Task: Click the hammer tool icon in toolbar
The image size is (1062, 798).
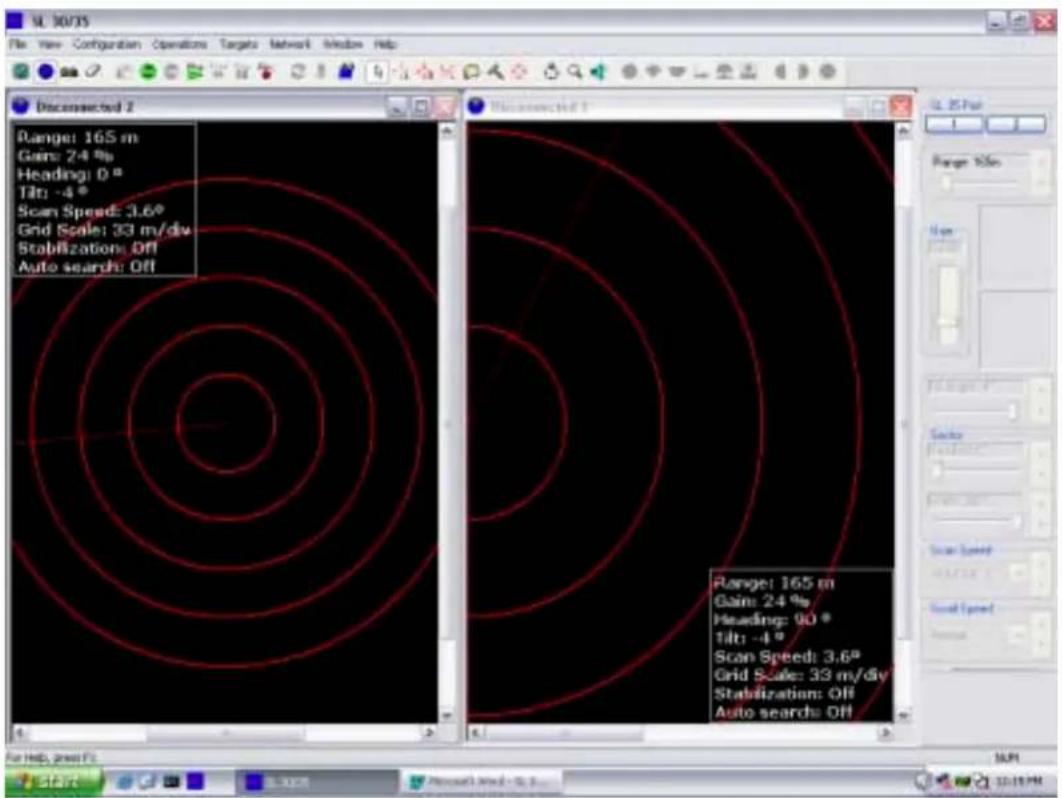Action: [x=495, y=72]
